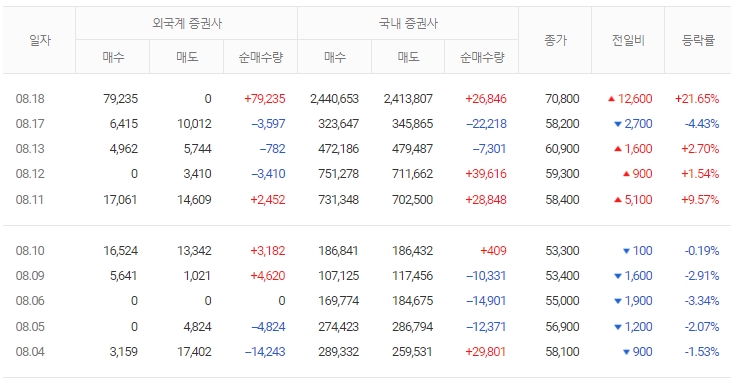The height and width of the screenshot is (378, 731).
Task: Click change rate -4.43%
Action: pyautogui.click(x=702, y=124)
